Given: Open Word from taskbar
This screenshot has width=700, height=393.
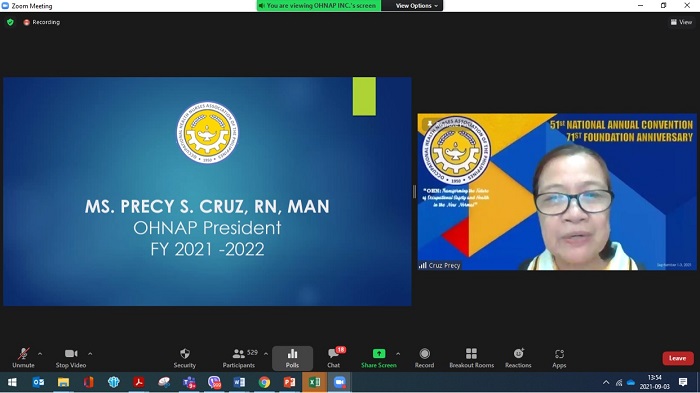Looking at the screenshot, I should [x=239, y=382].
